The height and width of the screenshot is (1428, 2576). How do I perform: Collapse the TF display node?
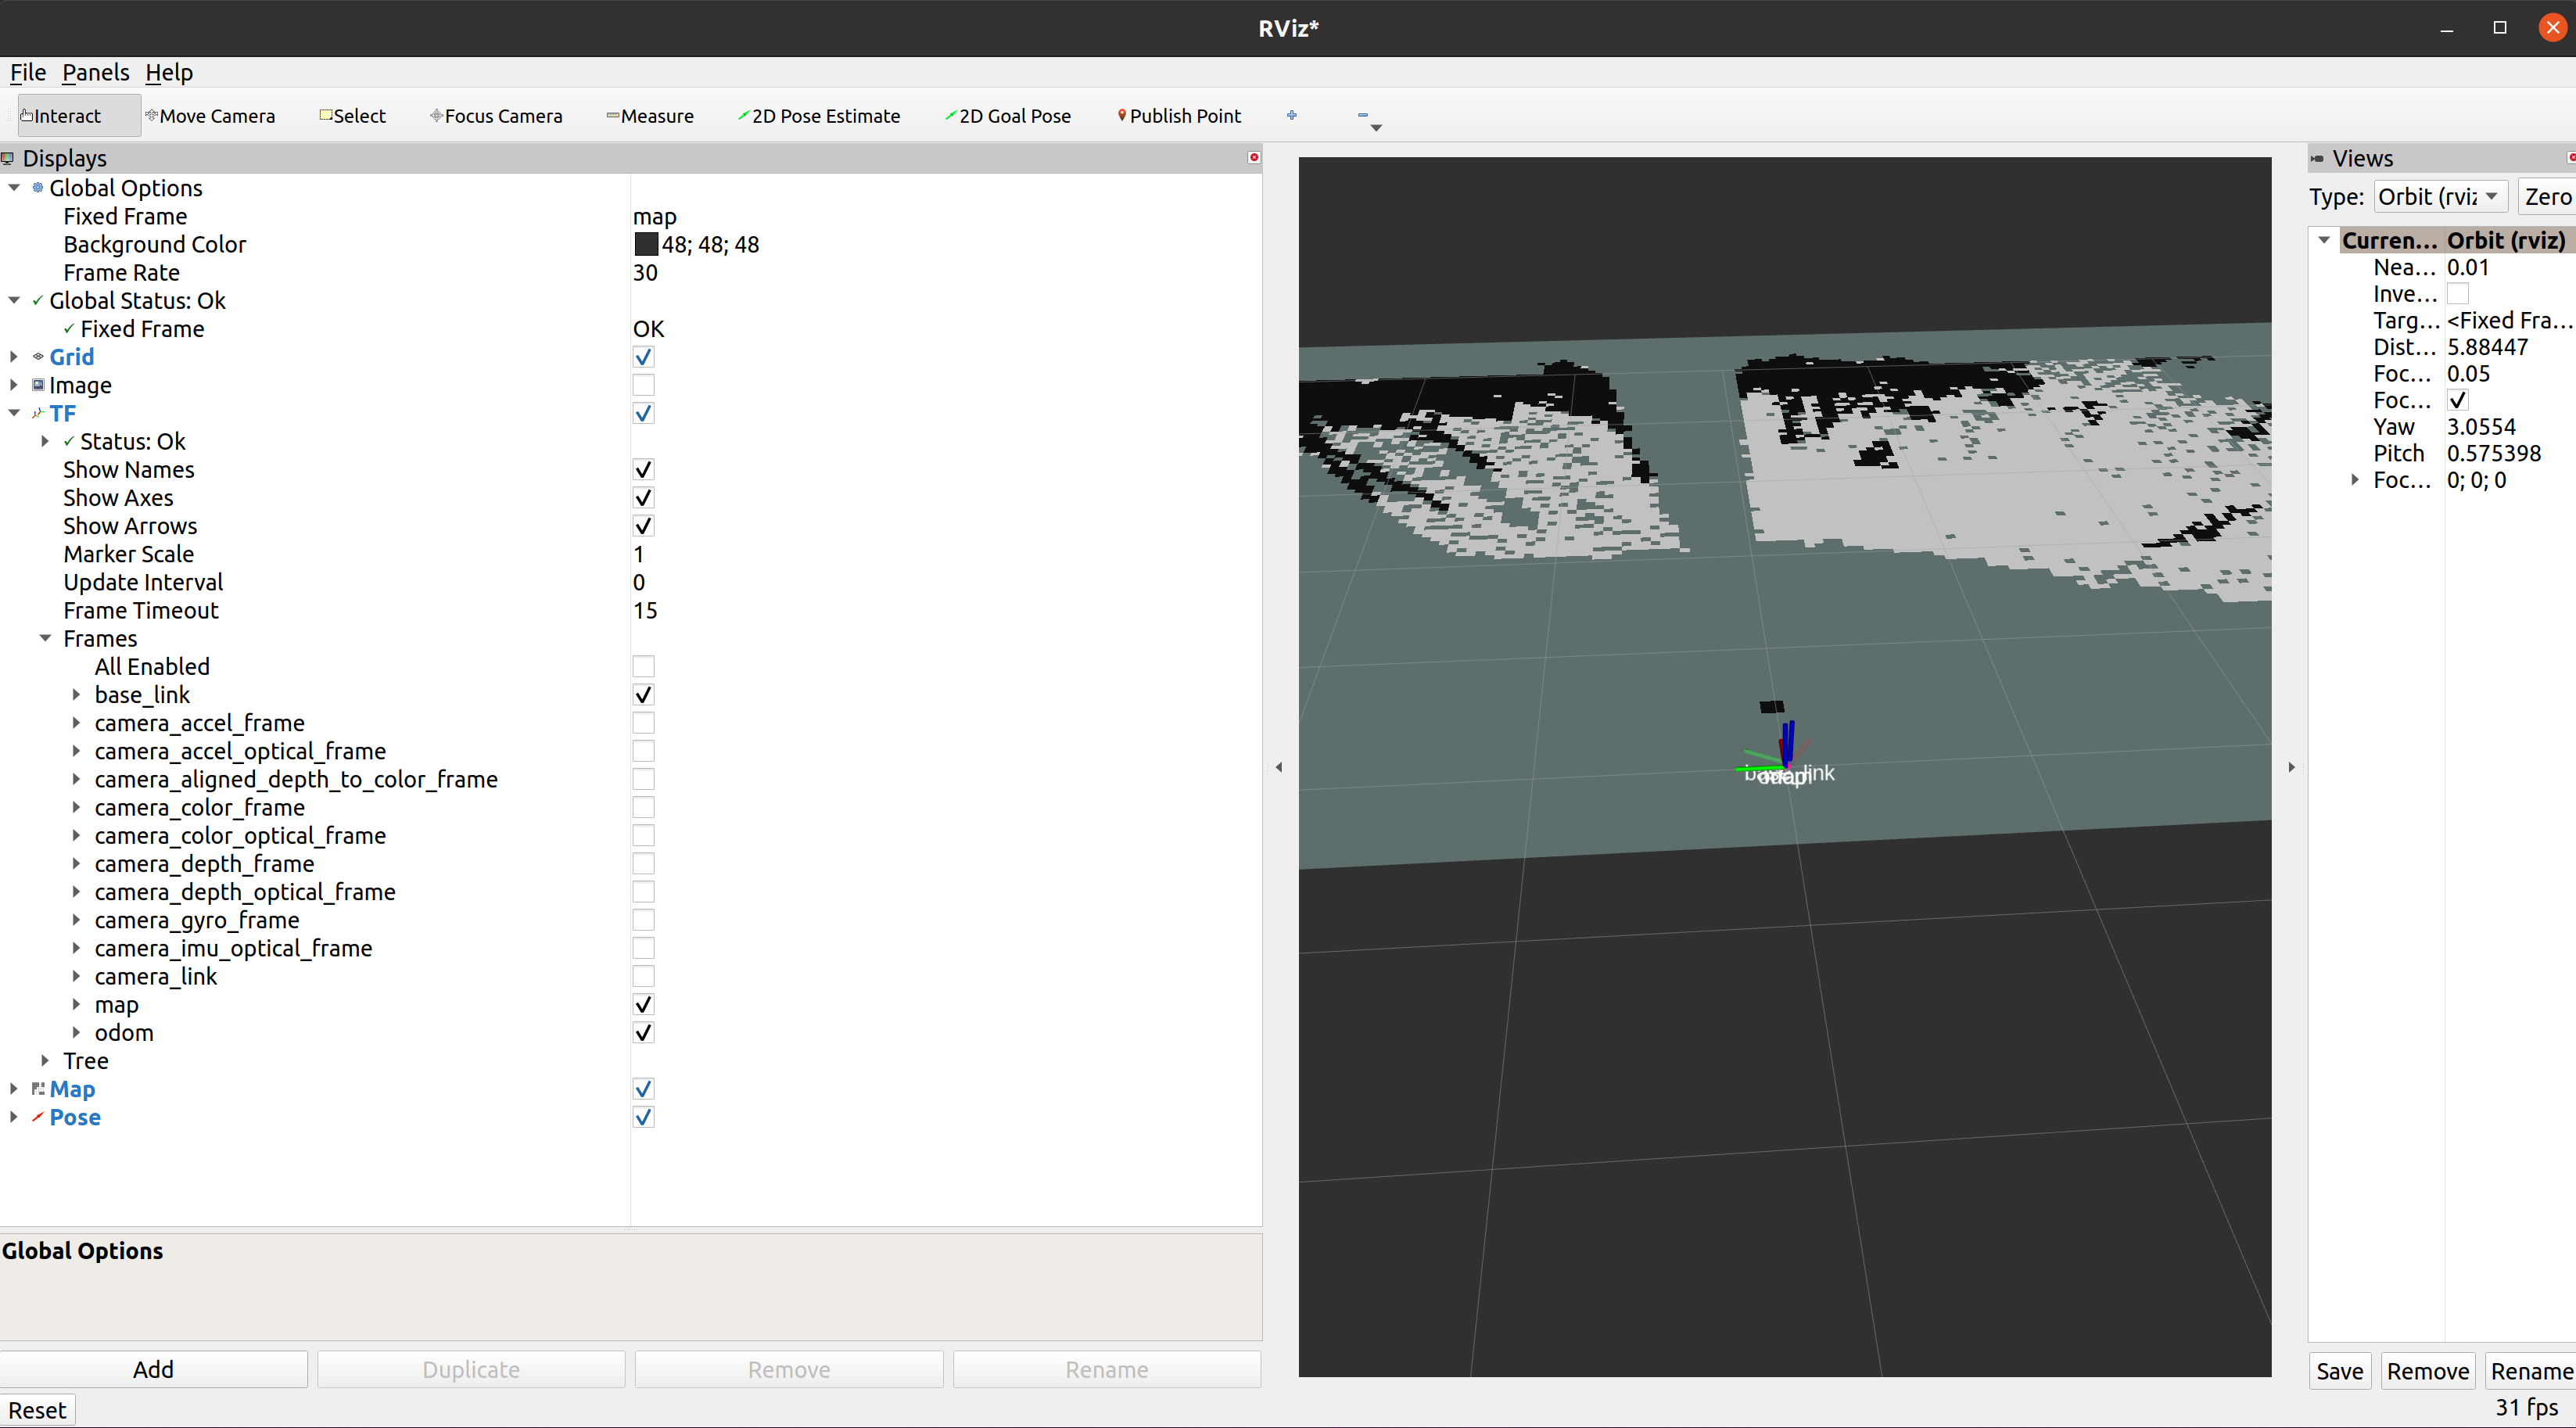[x=14, y=412]
